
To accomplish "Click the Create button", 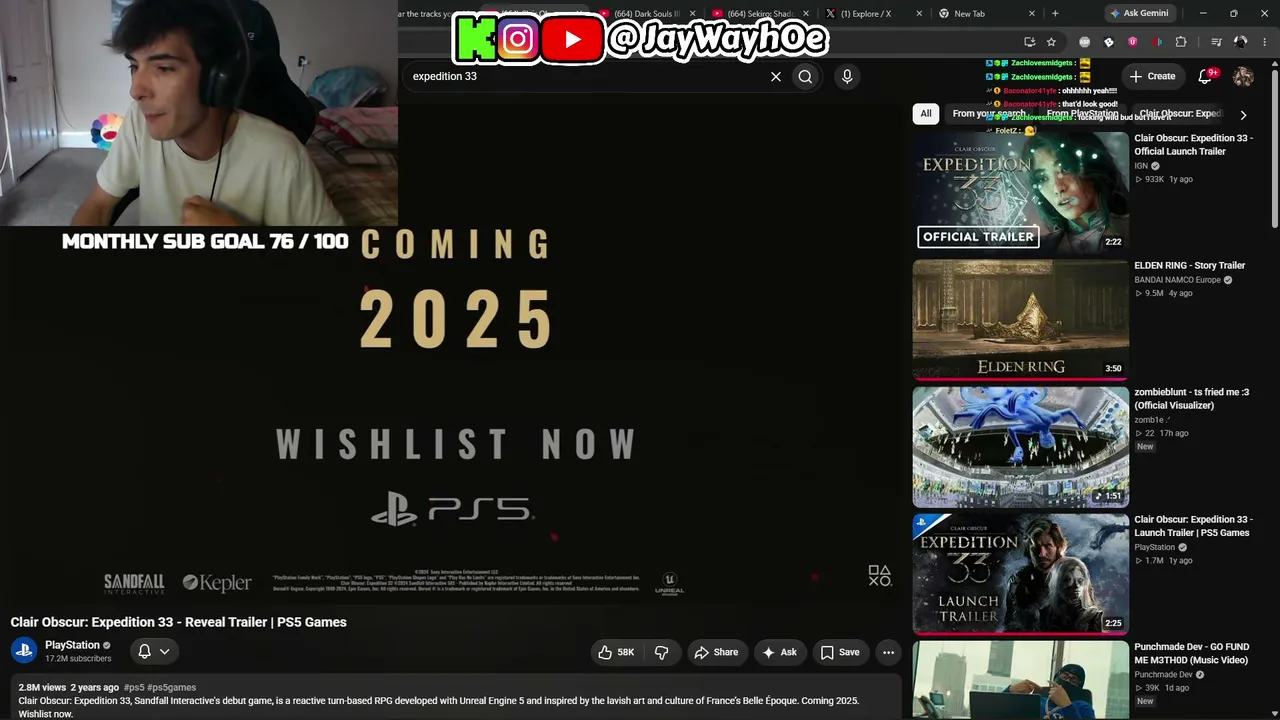I will (x=1152, y=76).
